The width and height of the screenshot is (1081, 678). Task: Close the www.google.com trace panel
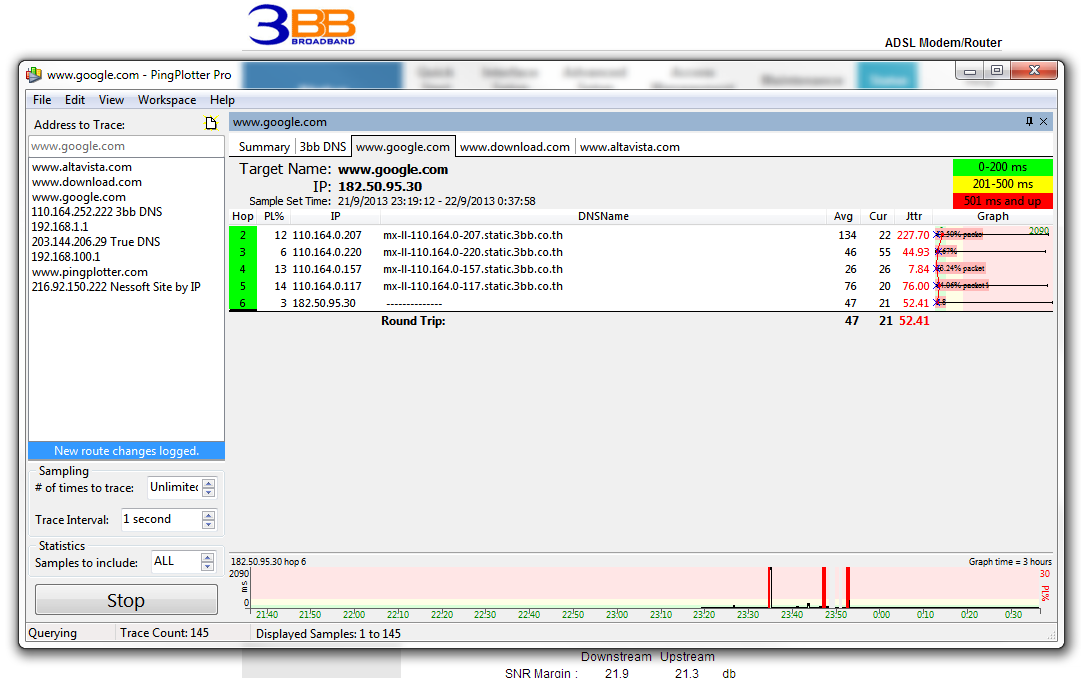(x=1044, y=121)
